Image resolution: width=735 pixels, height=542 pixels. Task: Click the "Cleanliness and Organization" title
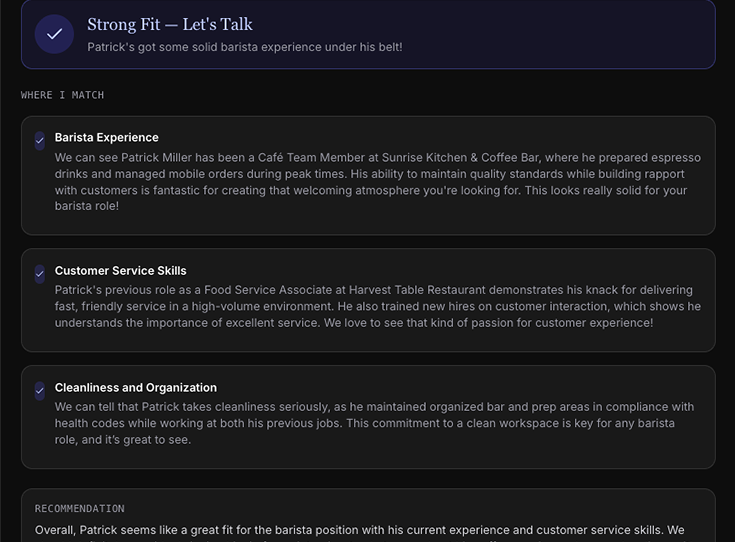(x=135, y=388)
